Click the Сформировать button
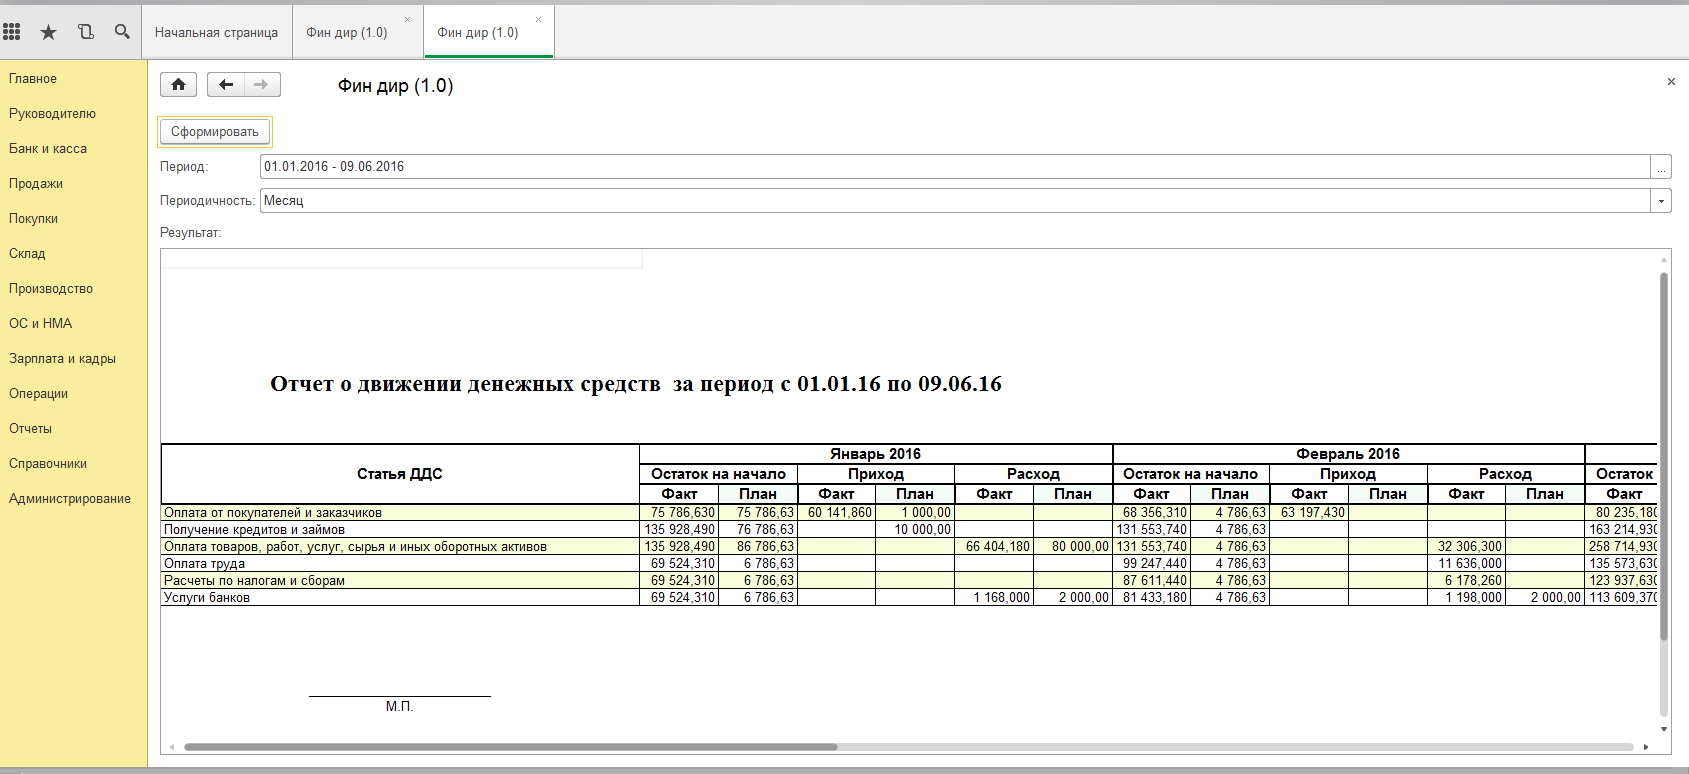Viewport: 1689px width, 774px height. (214, 132)
